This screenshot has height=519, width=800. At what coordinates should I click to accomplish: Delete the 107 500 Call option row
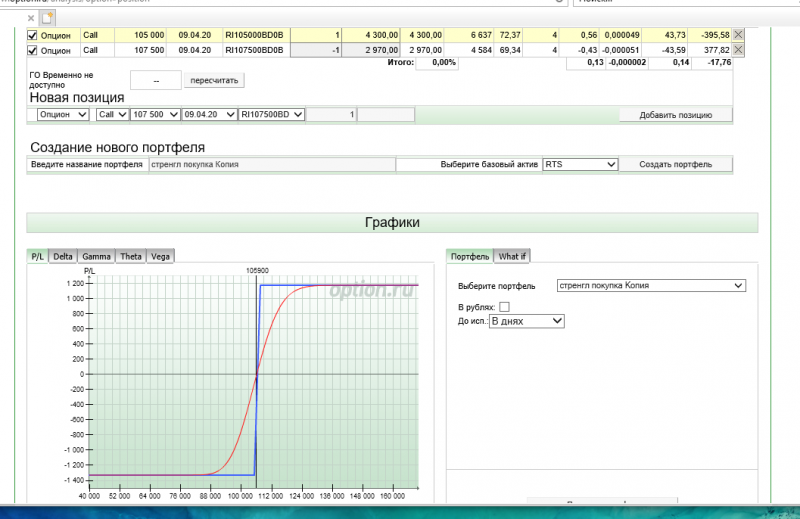tap(738, 50)
